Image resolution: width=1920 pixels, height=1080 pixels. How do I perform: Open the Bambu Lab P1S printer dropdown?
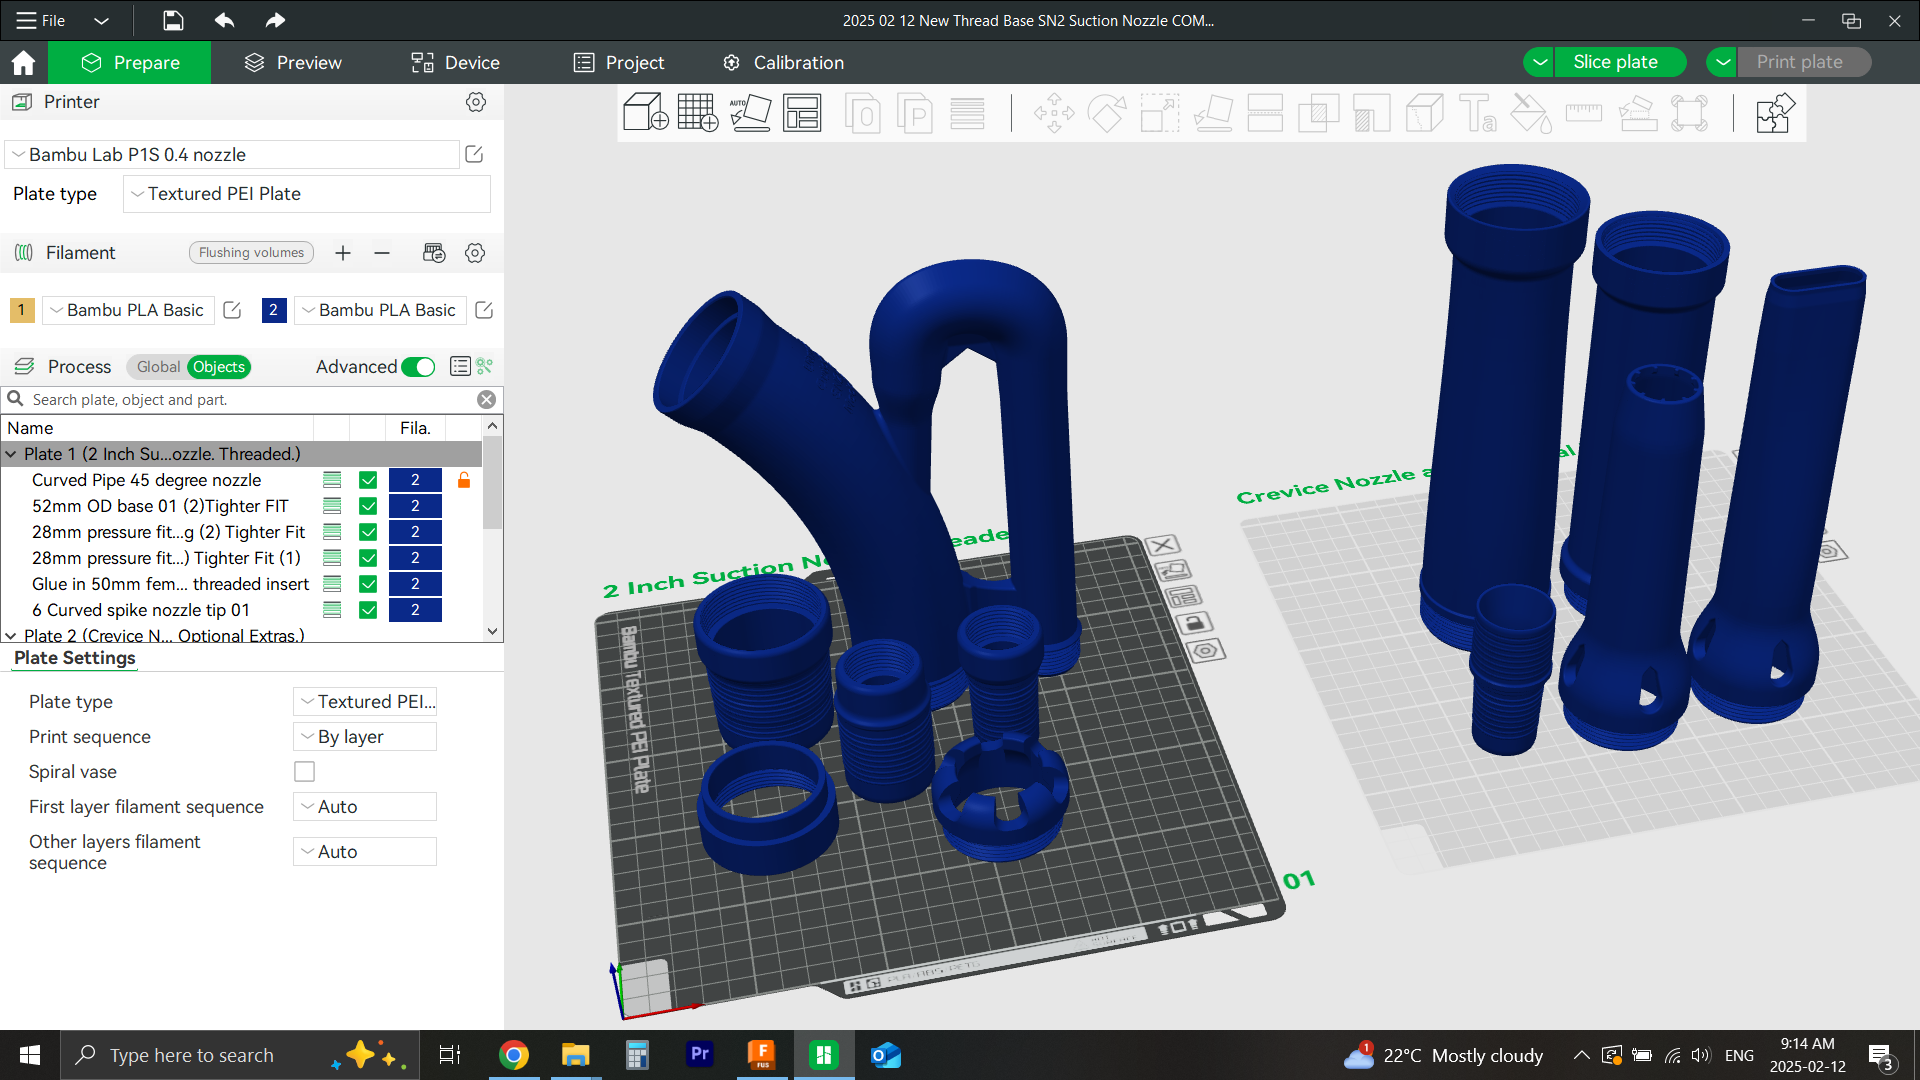(x=232, y=154)
